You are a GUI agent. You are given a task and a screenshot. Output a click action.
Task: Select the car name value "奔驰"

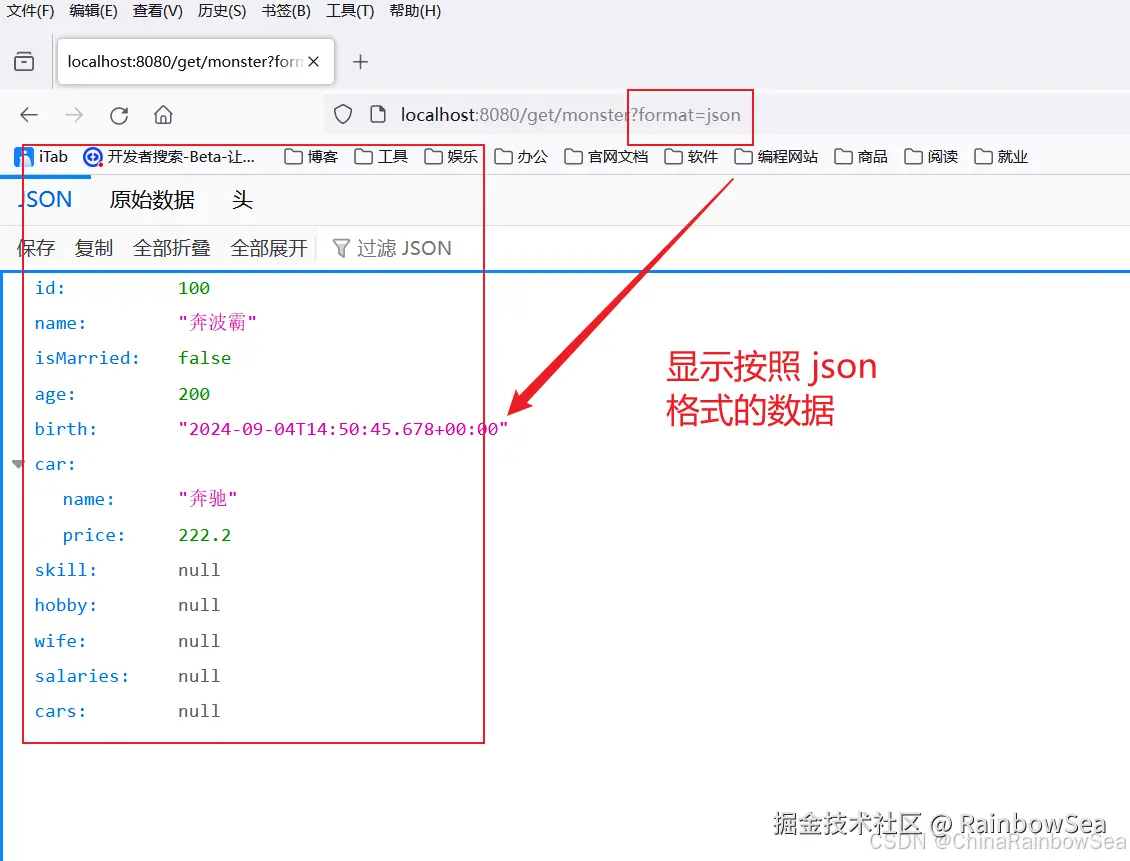coord(208,499)
